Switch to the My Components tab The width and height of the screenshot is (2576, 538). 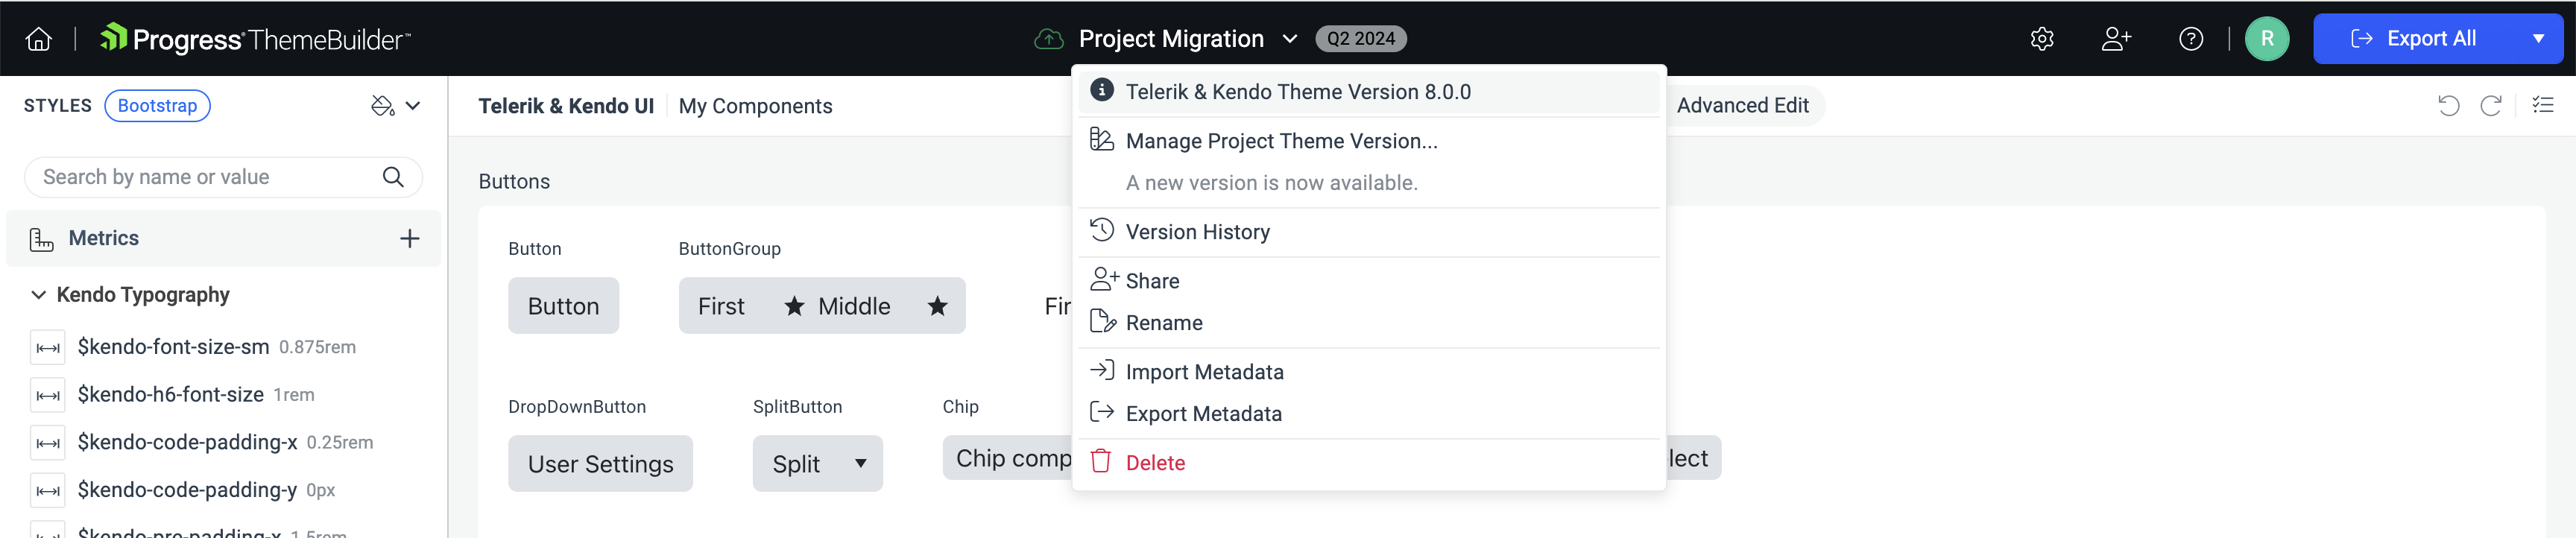point(755,106)
